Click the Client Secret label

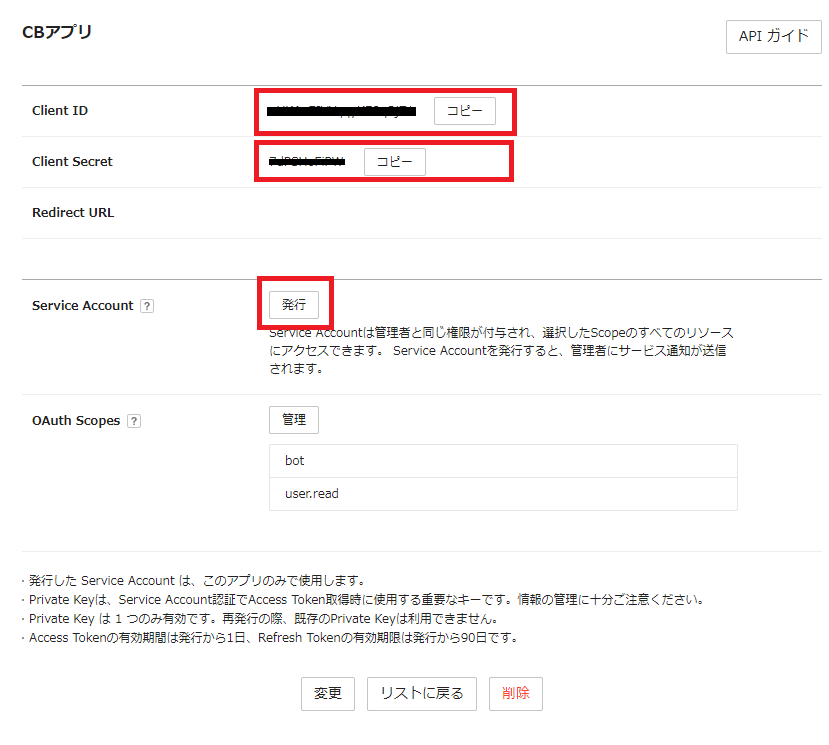72,162
